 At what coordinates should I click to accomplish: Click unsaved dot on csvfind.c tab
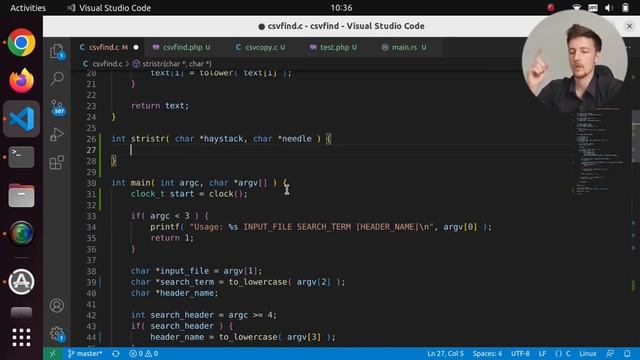136,47
